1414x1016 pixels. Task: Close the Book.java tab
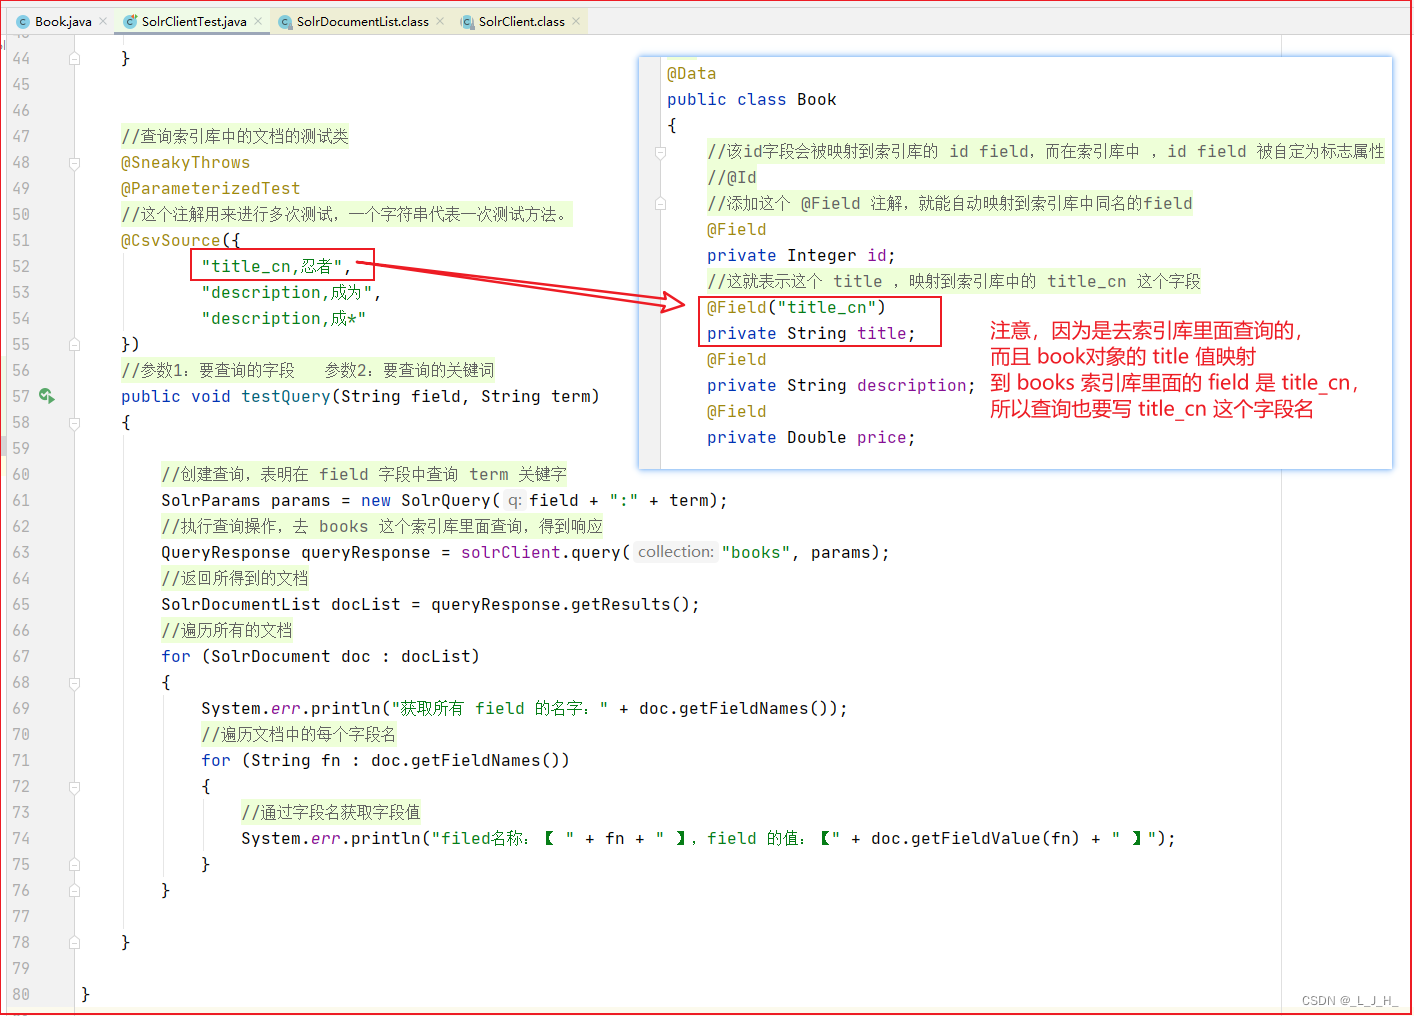103,21
